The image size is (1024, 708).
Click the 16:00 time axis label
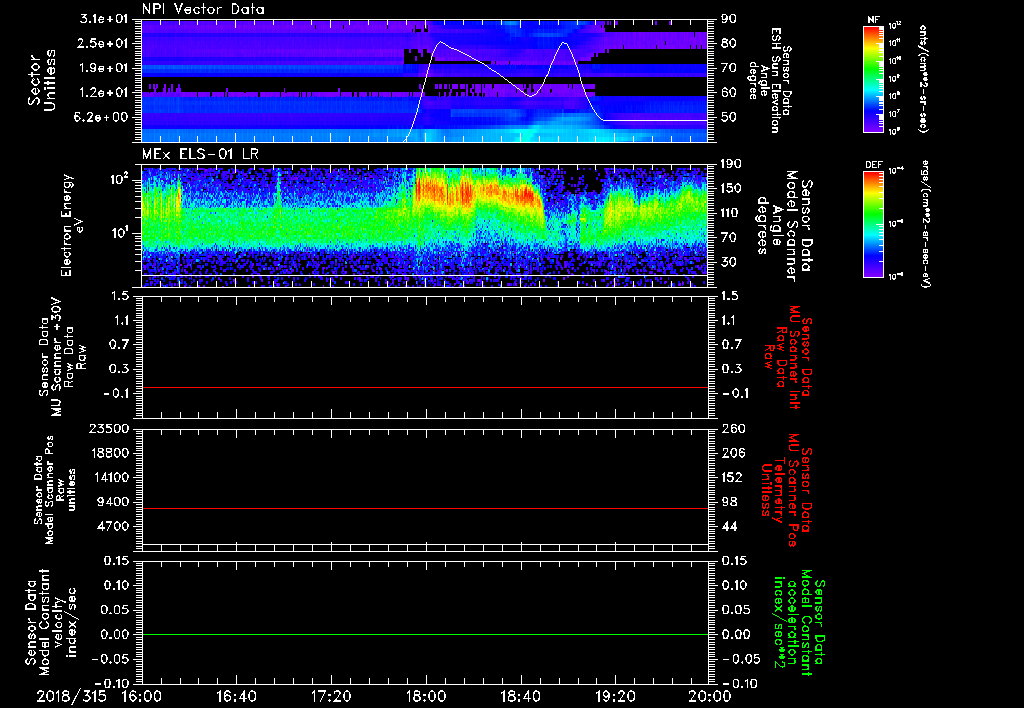(142, 696)
